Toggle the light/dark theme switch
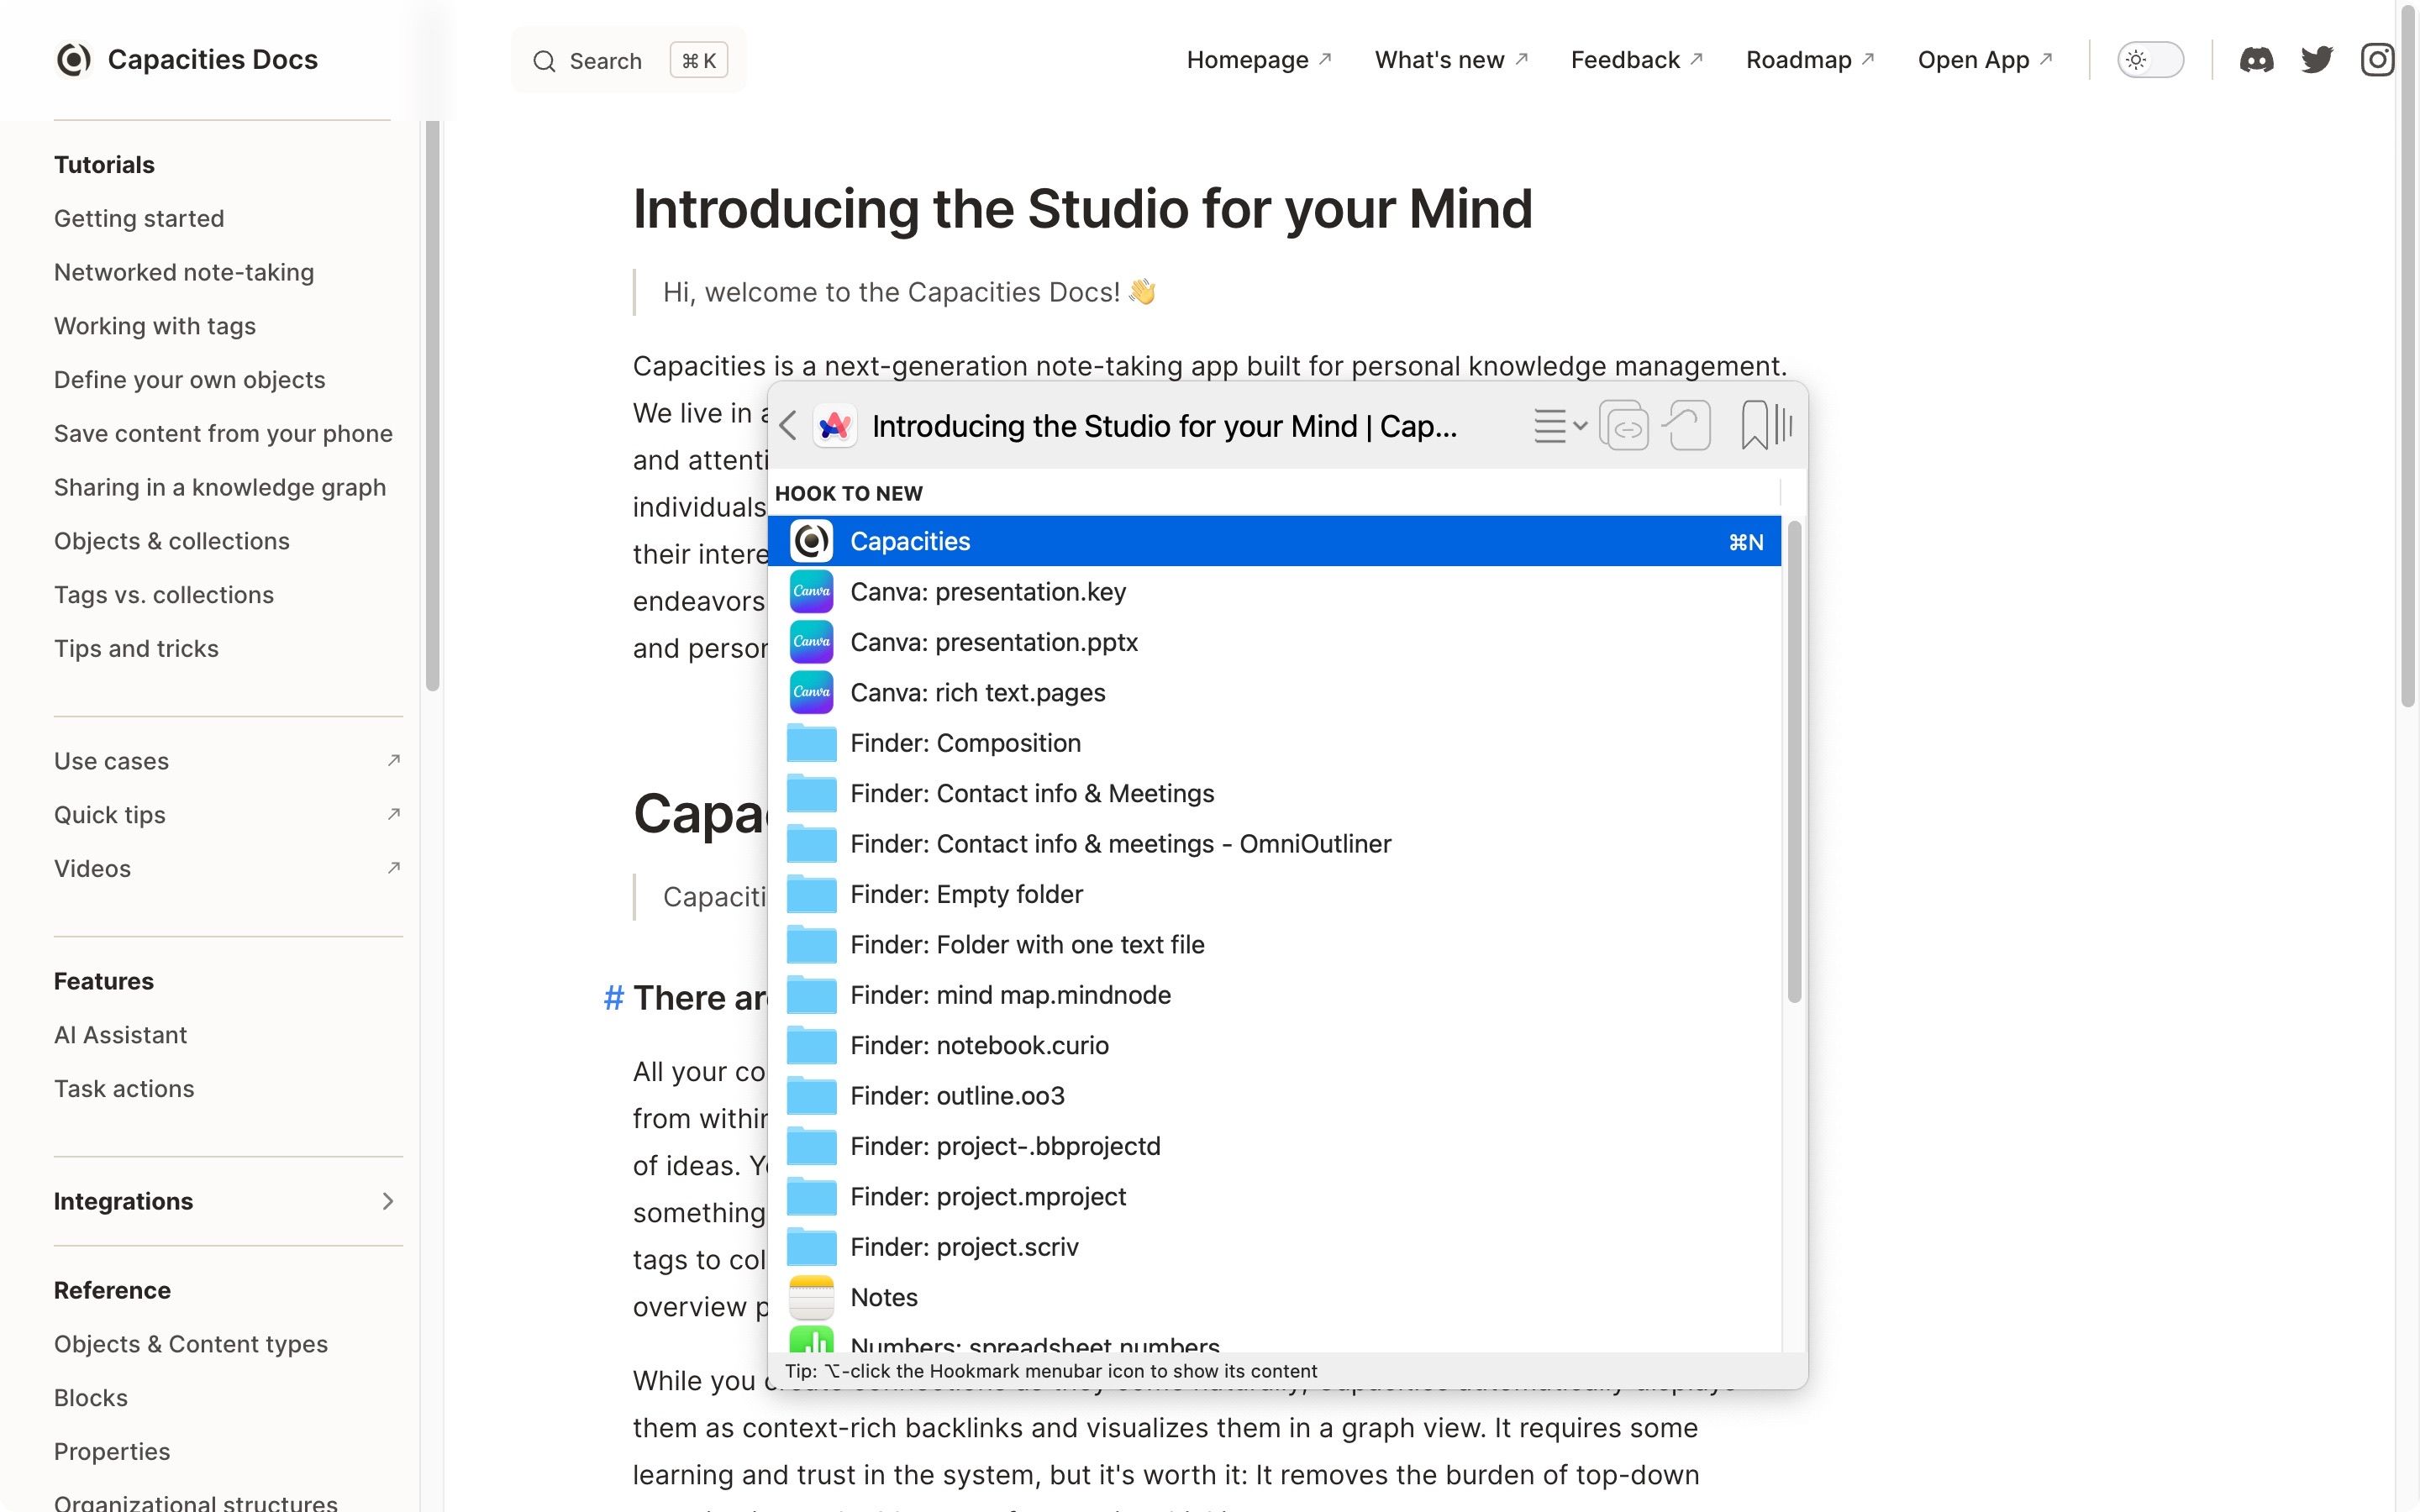The height and width of the screenshot is (1512, 2420). 2150,60
